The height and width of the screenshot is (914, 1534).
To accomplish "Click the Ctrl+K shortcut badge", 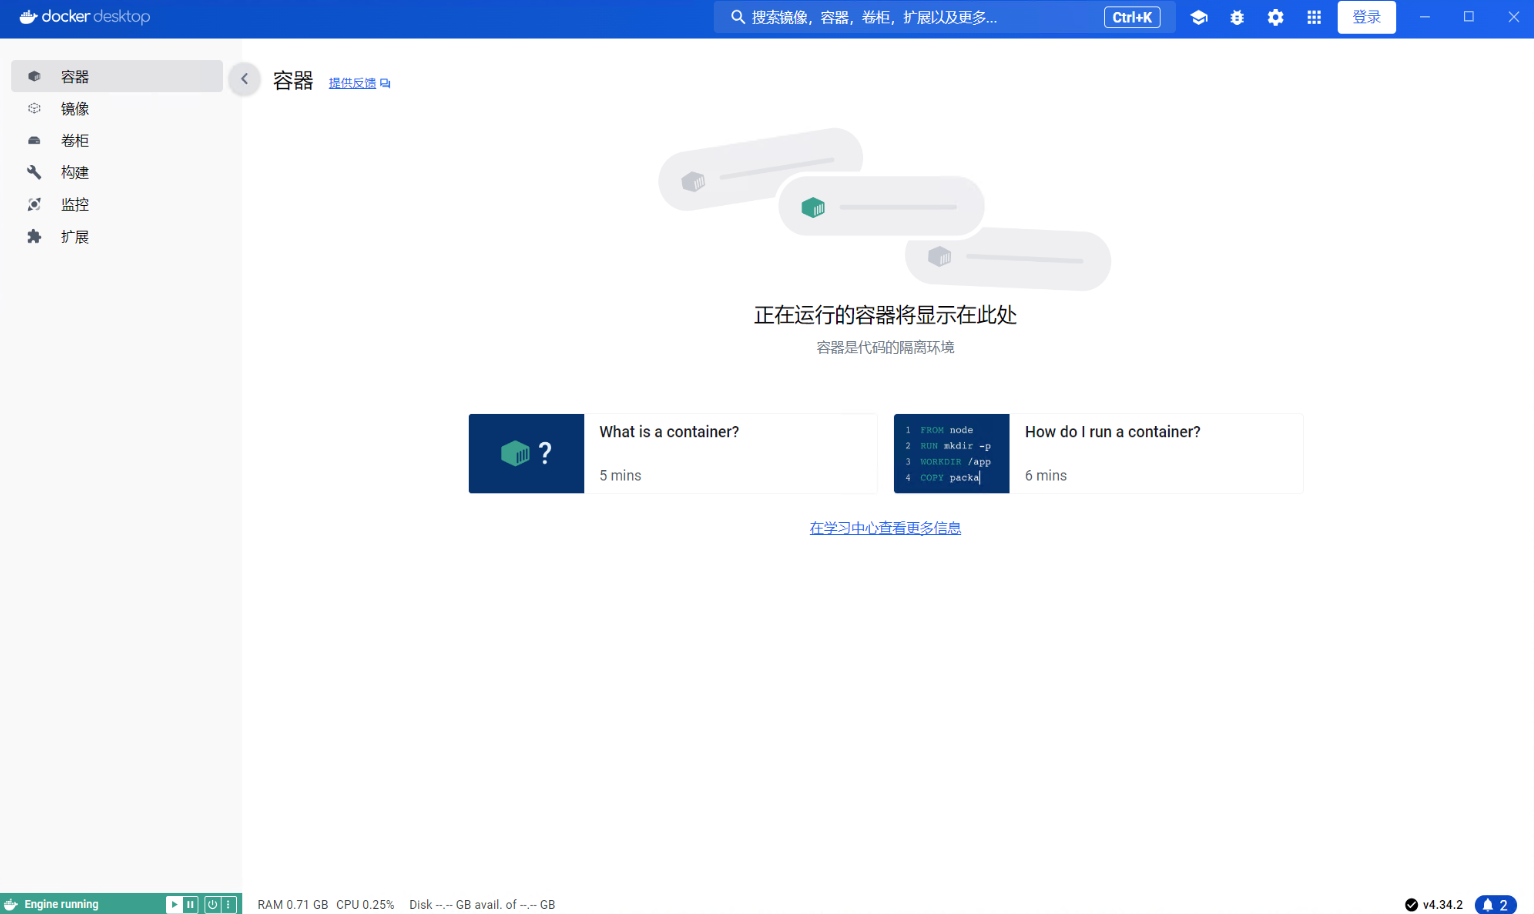I will [1132, 17].
